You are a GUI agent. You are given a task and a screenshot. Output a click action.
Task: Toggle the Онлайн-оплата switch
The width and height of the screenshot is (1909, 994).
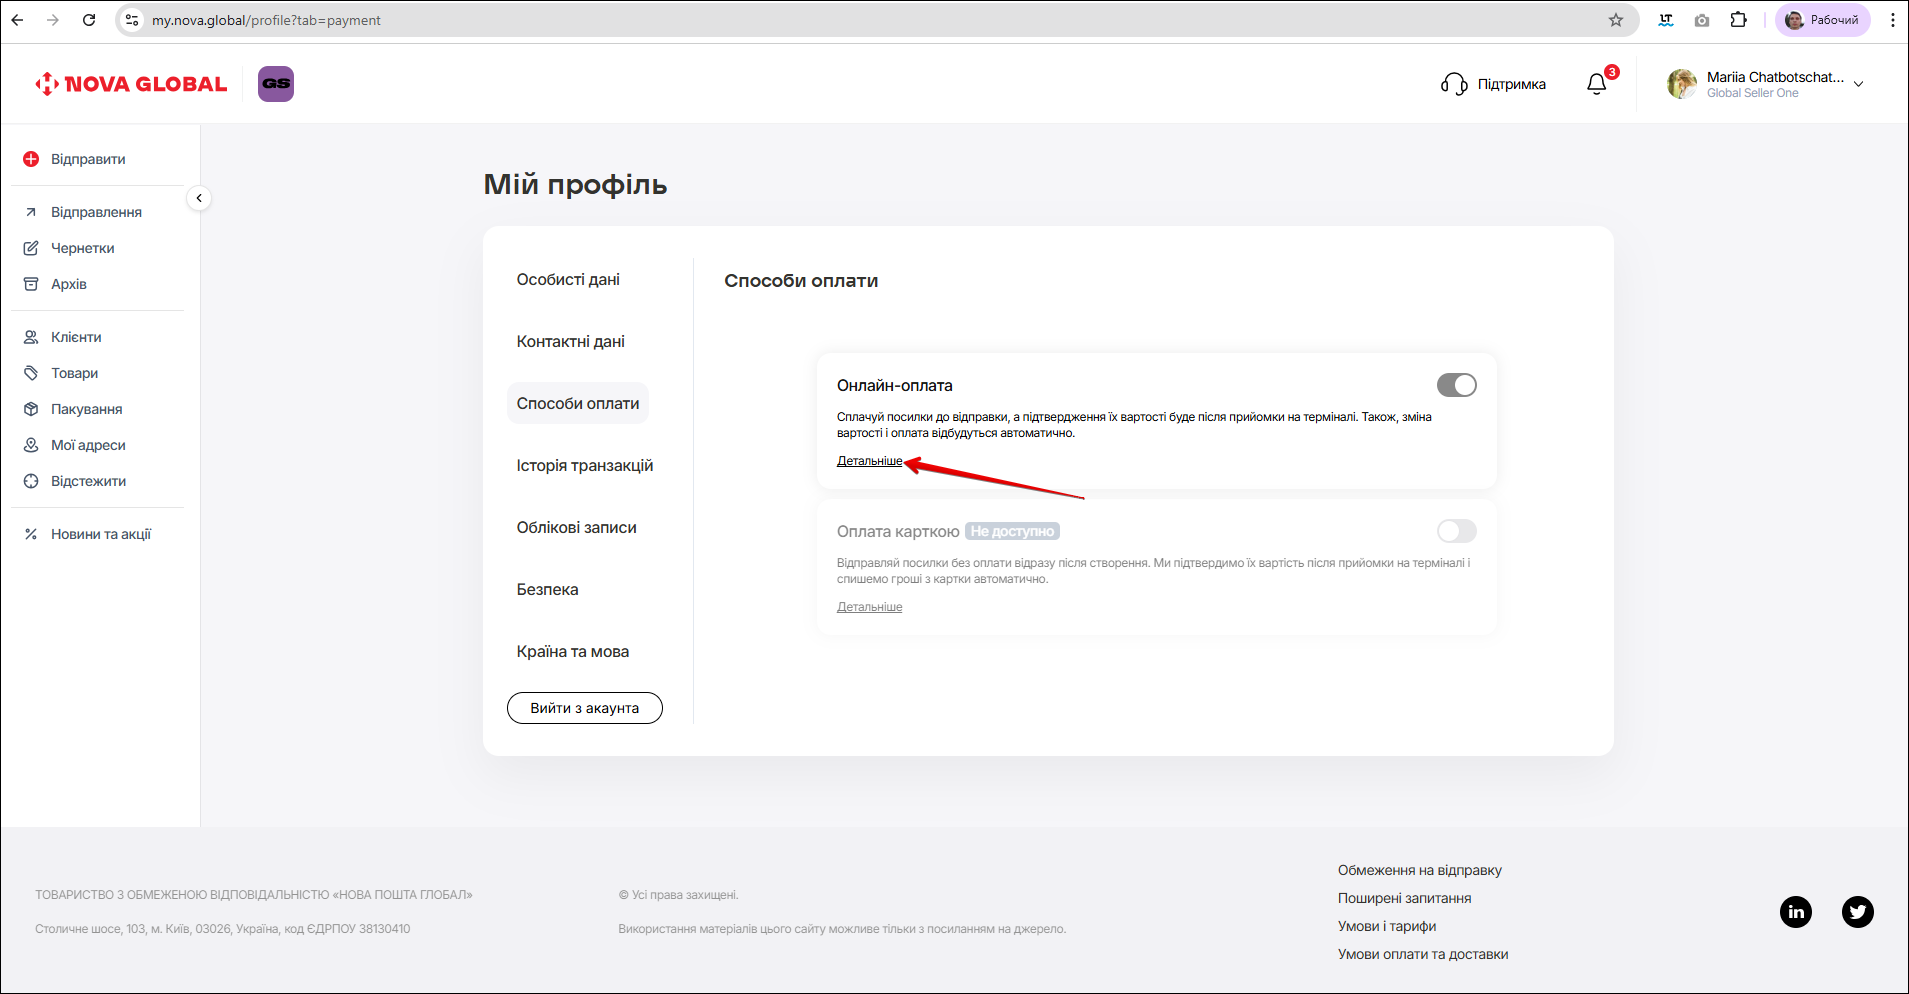[x=1456, y=385]
